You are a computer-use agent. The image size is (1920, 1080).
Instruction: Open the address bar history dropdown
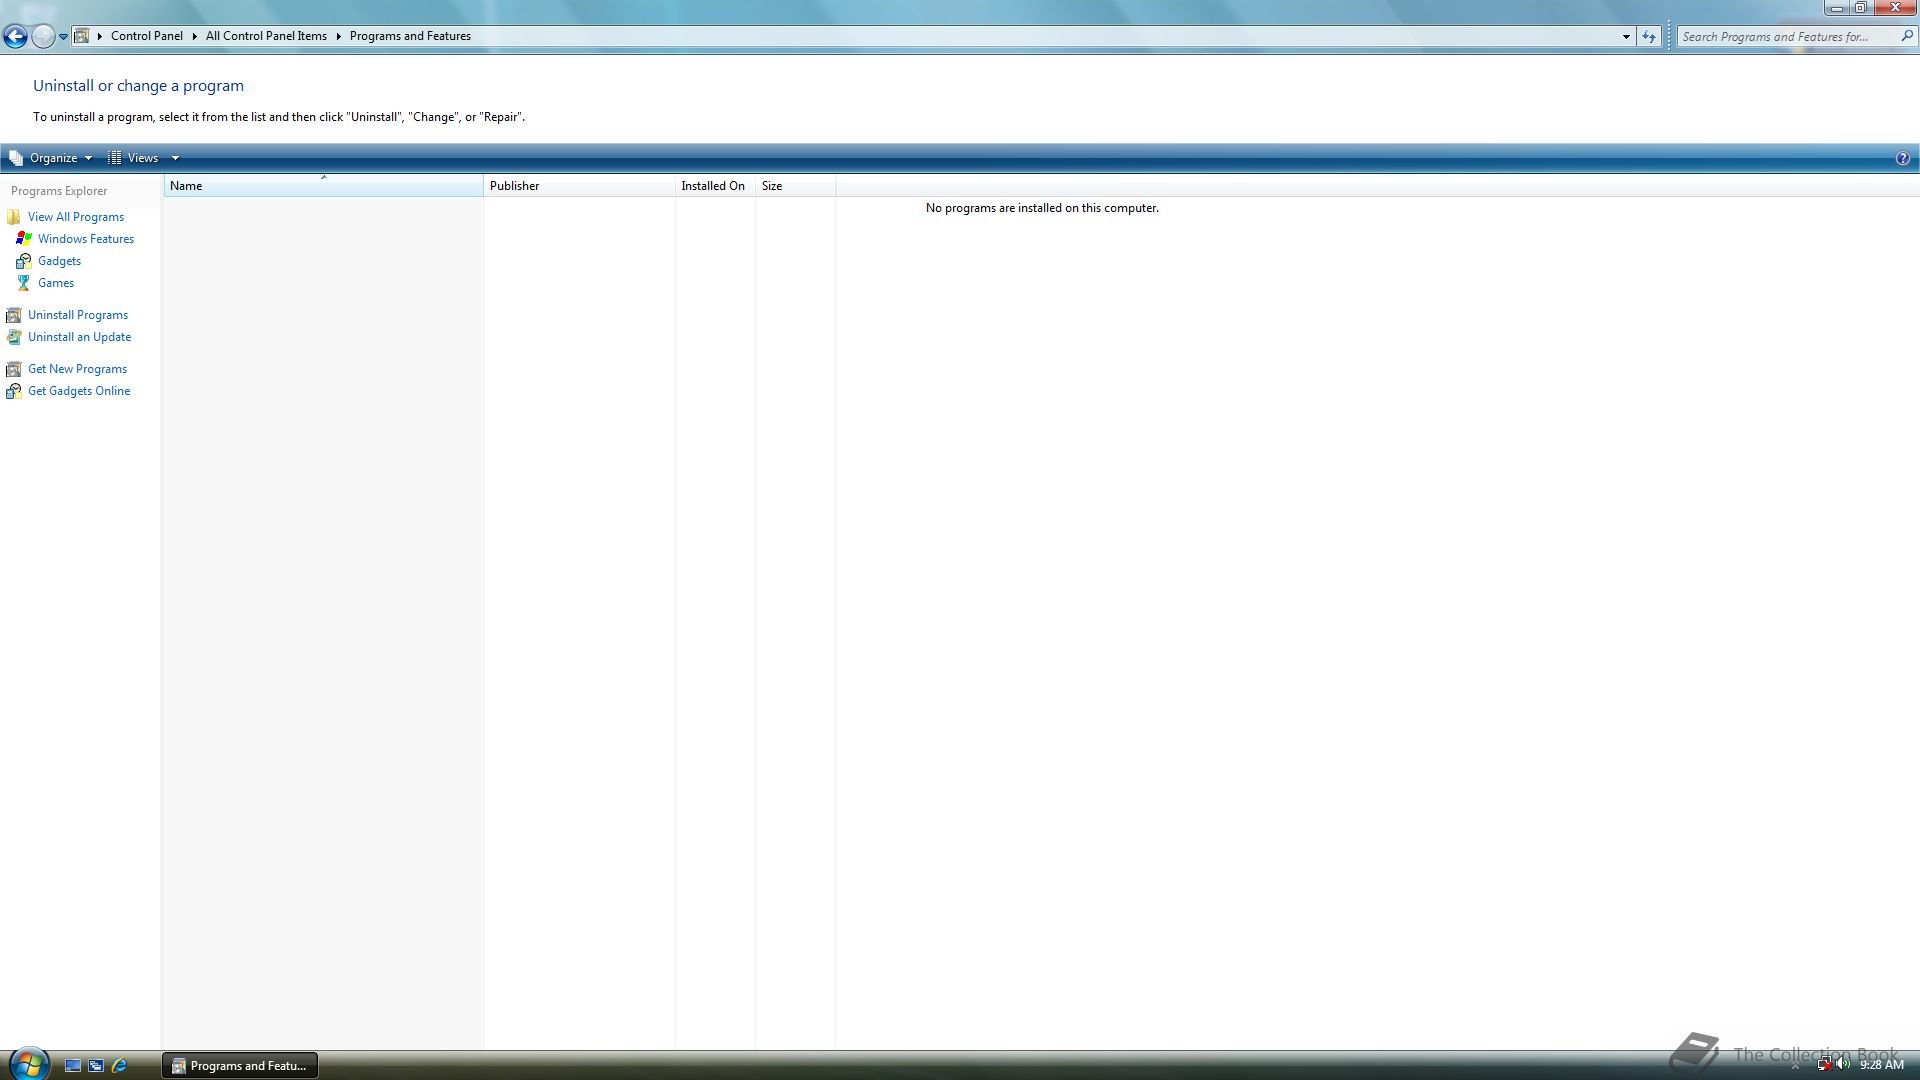click(1626, 37)
